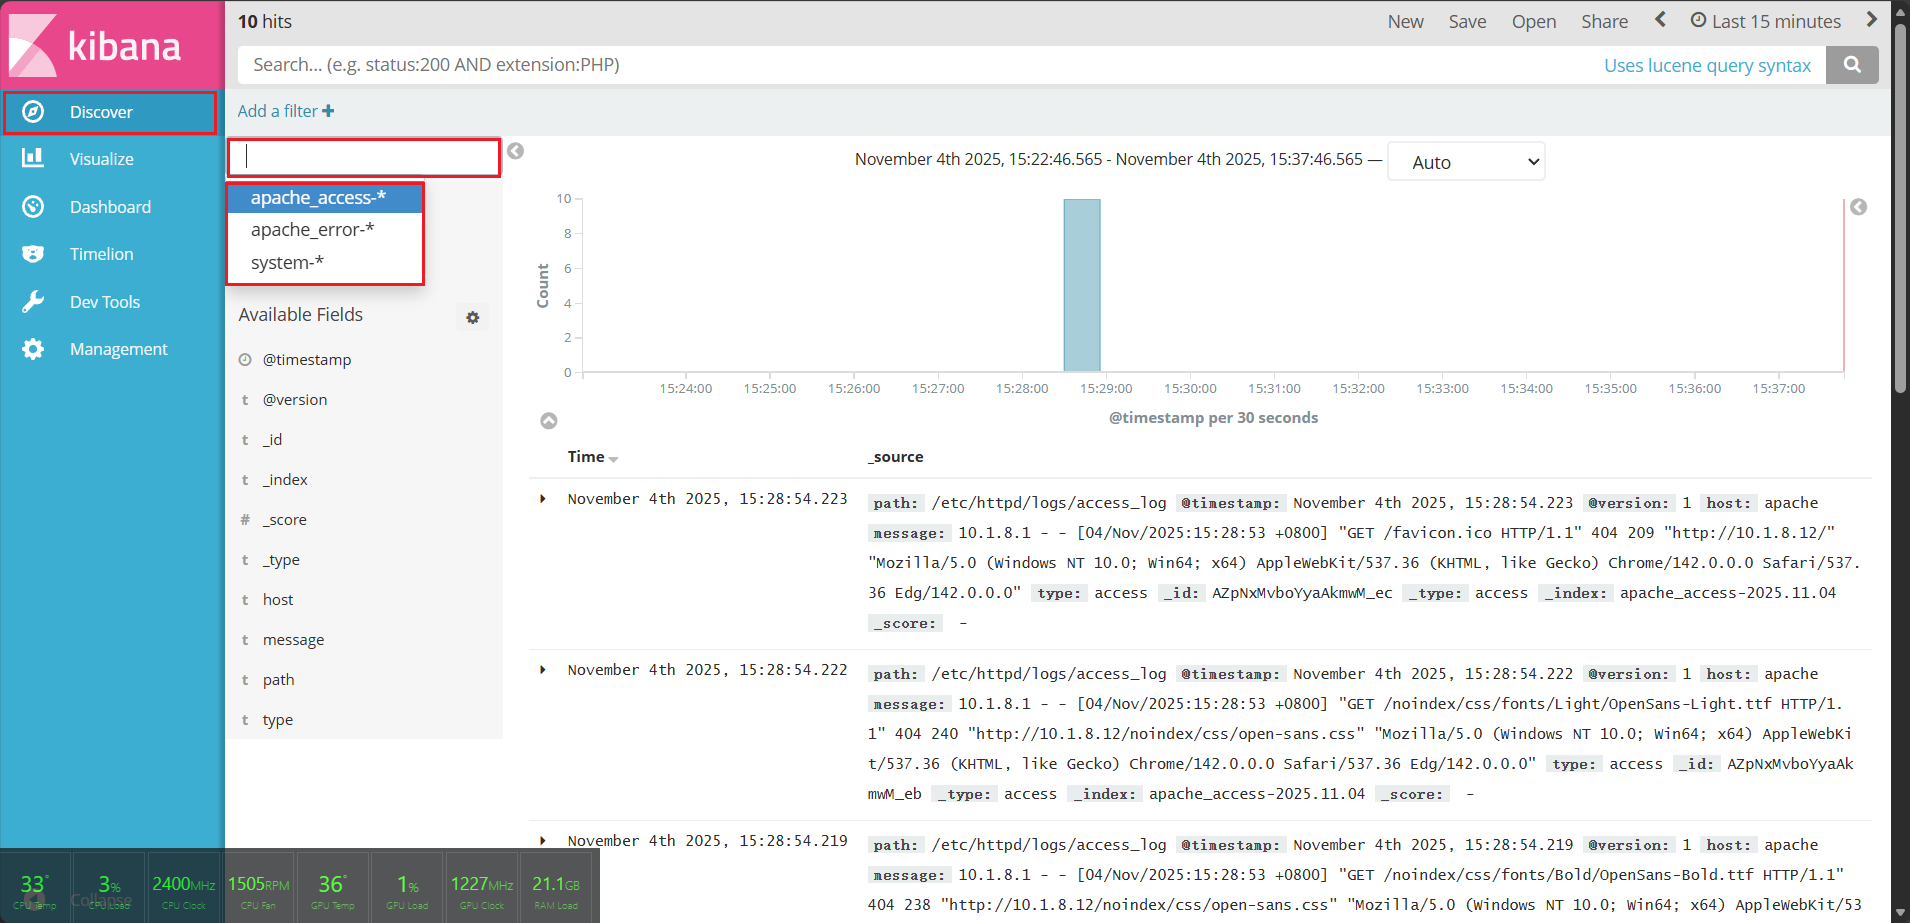Select system-* index pattern
This screenshot has height=923, width=1910.
pyautogui.click(x=325, y=263)
